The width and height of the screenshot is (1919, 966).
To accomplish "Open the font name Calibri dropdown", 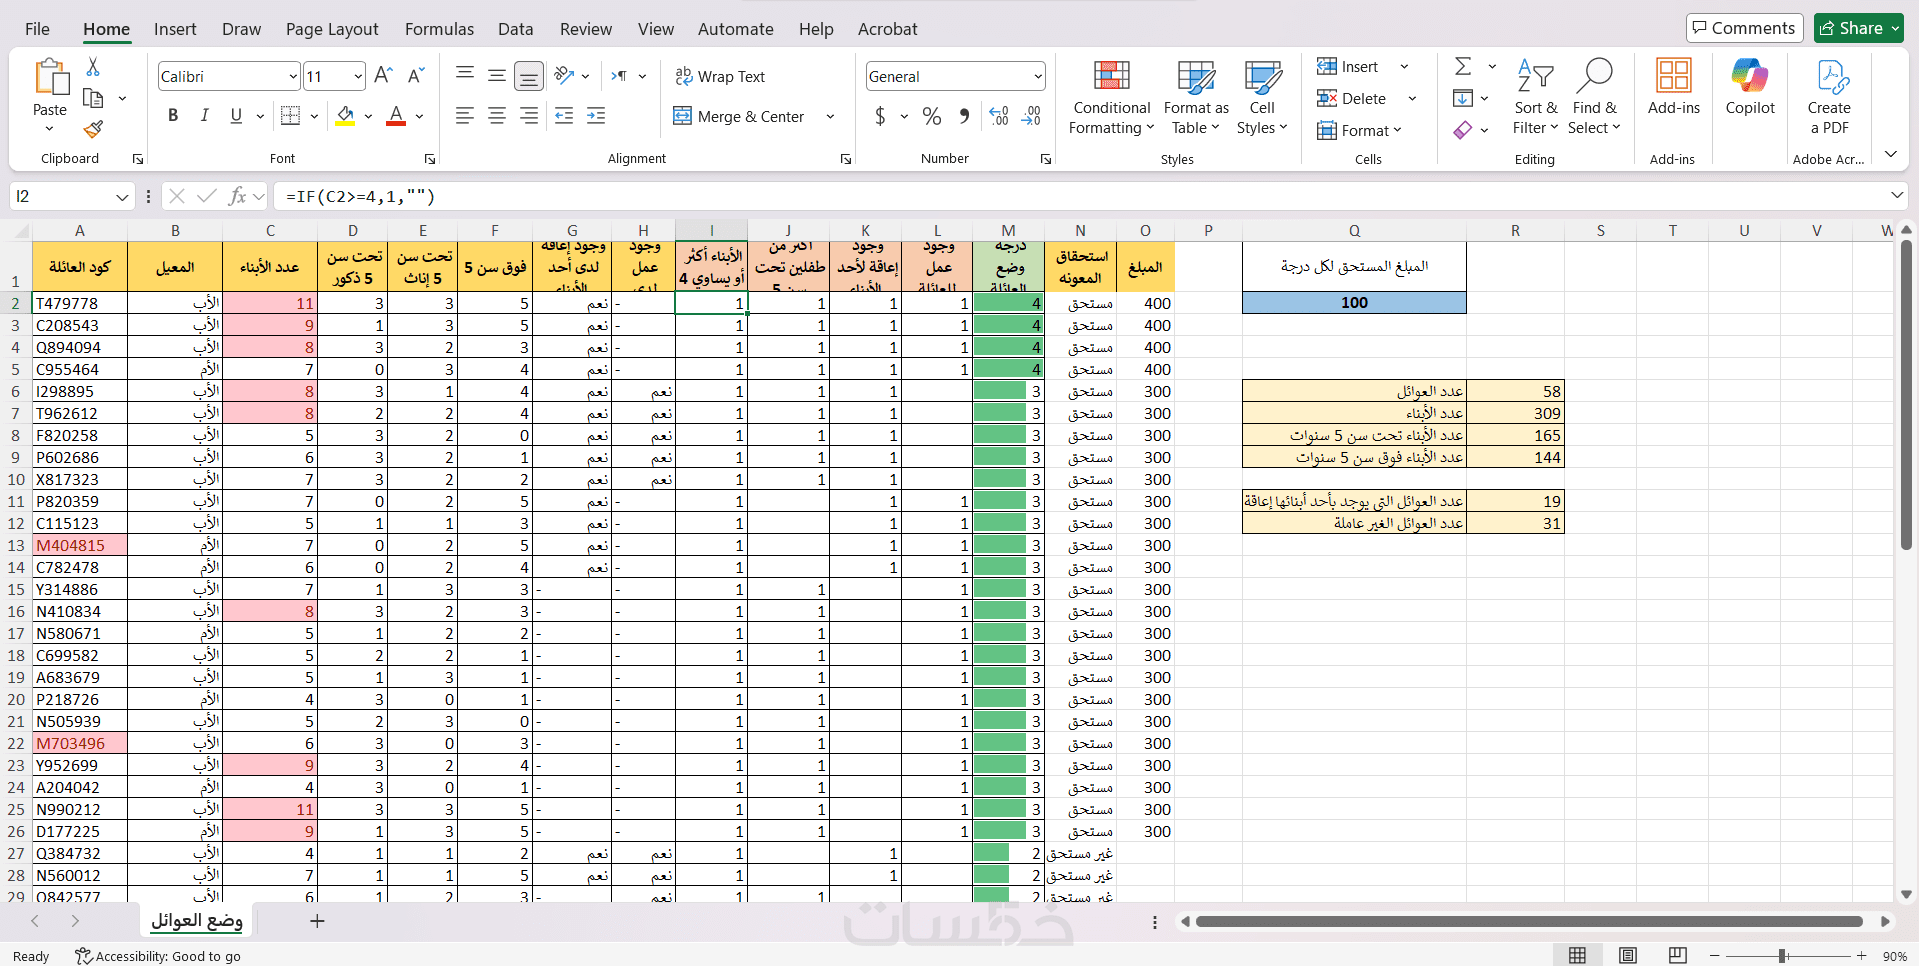I will pos(293,76).
